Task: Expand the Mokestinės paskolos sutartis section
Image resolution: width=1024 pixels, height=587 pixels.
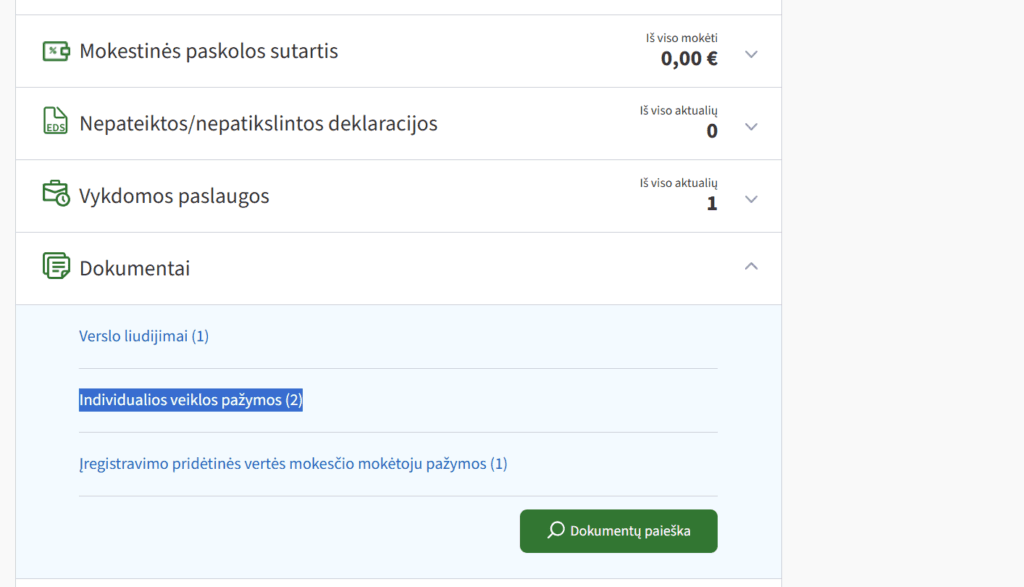Action: pos(751,55)
